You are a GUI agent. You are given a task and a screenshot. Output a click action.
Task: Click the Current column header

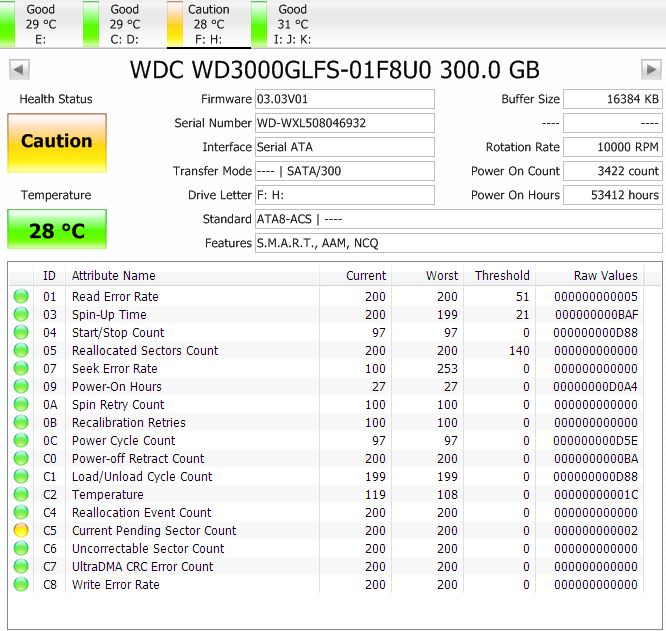coord(355,276)
